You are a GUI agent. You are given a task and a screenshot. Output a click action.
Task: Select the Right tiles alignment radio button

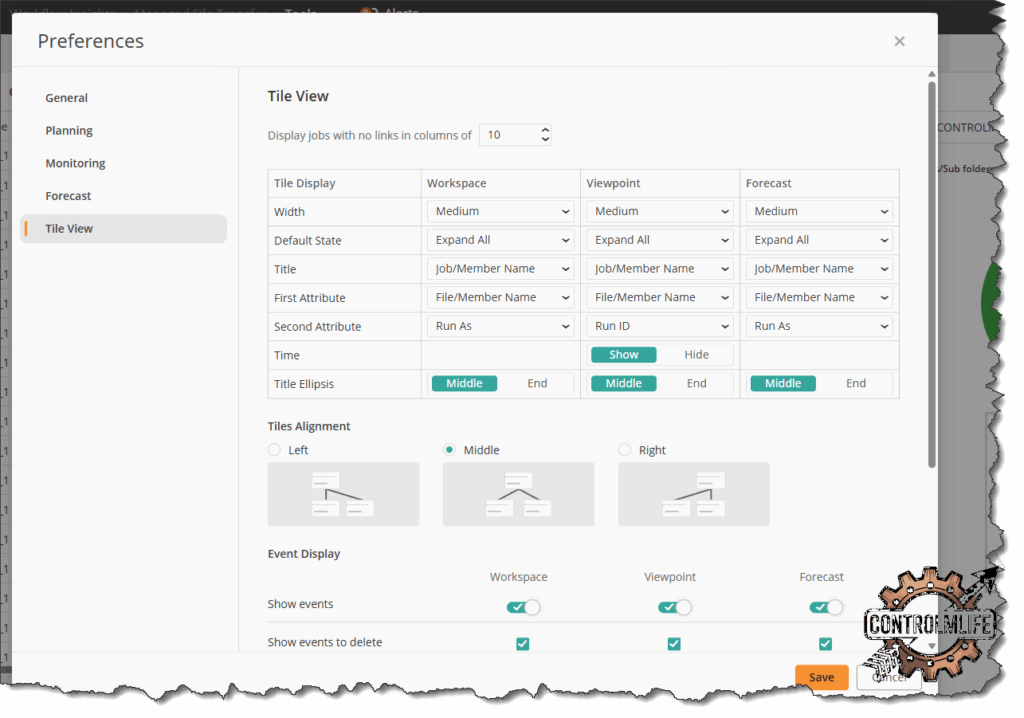pos(625,450)
